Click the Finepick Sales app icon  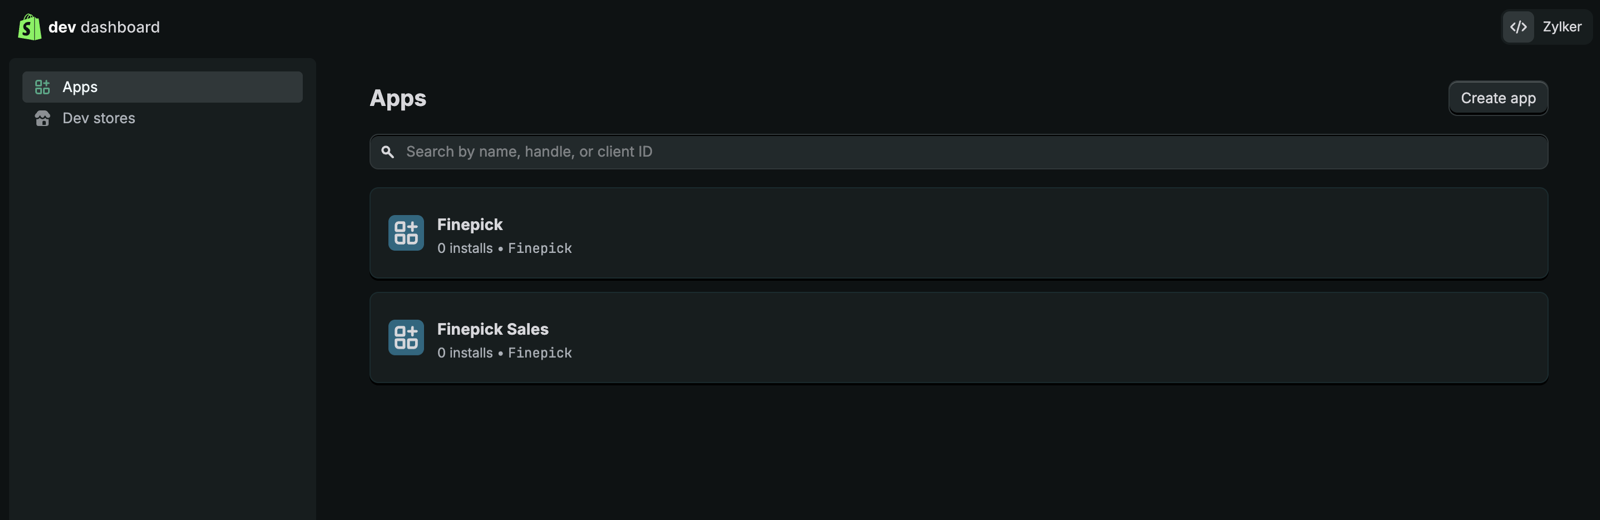[x=406, y=338]
